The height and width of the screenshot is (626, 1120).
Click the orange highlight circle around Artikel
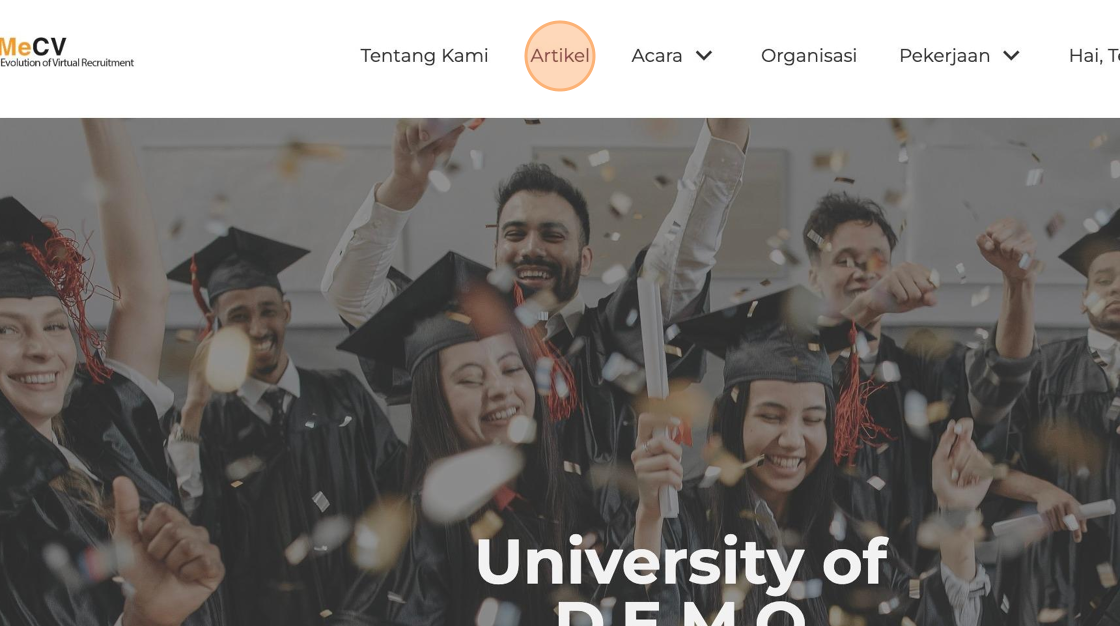[x=560, y=56]
